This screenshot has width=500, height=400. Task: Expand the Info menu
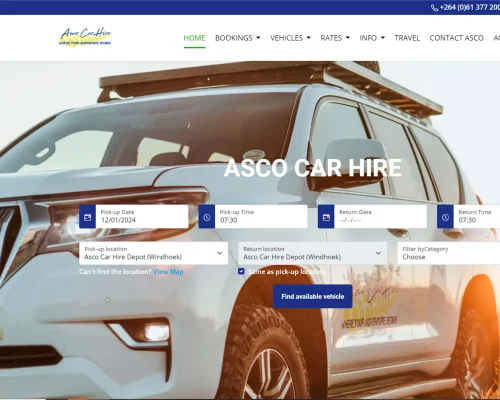point(372,38)
